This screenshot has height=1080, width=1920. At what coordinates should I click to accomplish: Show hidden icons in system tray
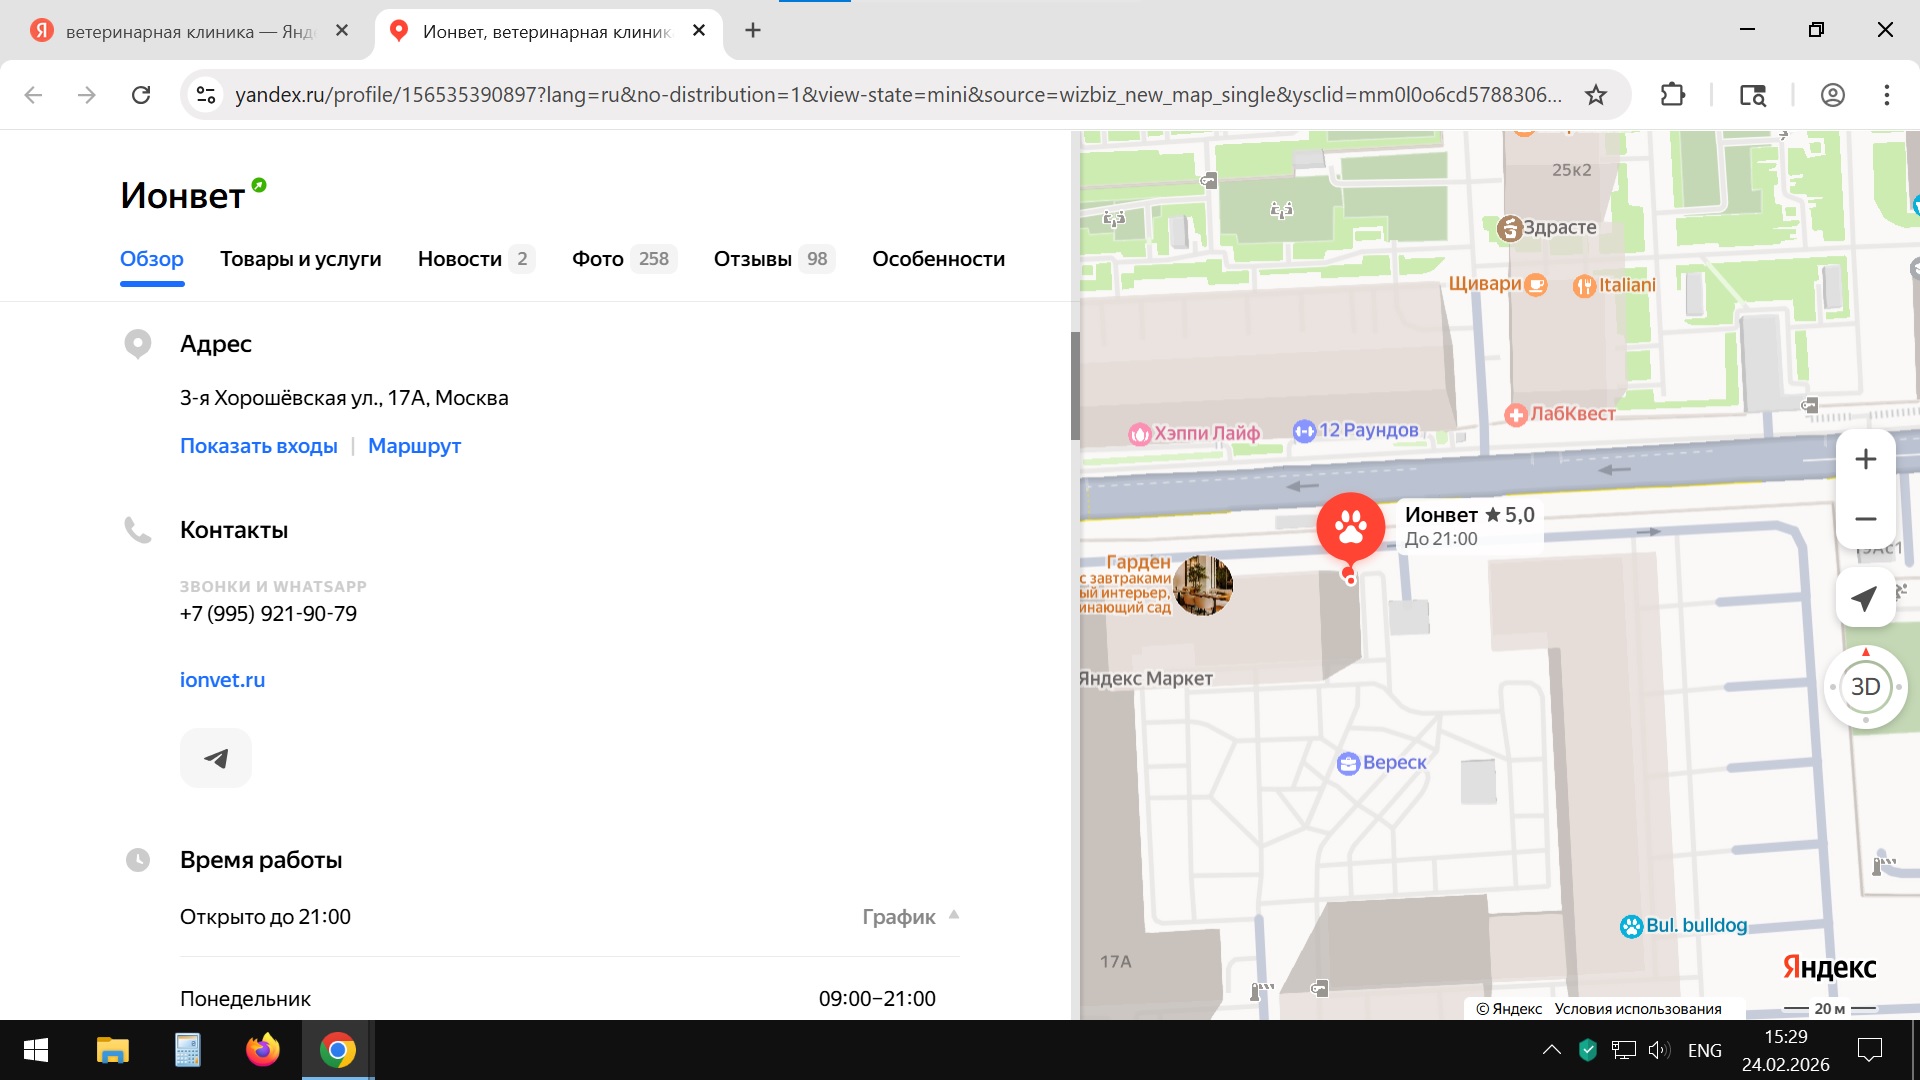[1551, 1050]
